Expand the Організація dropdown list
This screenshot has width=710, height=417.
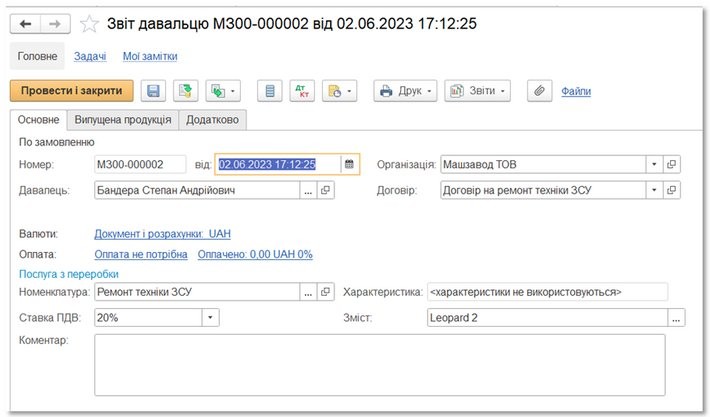654,164
